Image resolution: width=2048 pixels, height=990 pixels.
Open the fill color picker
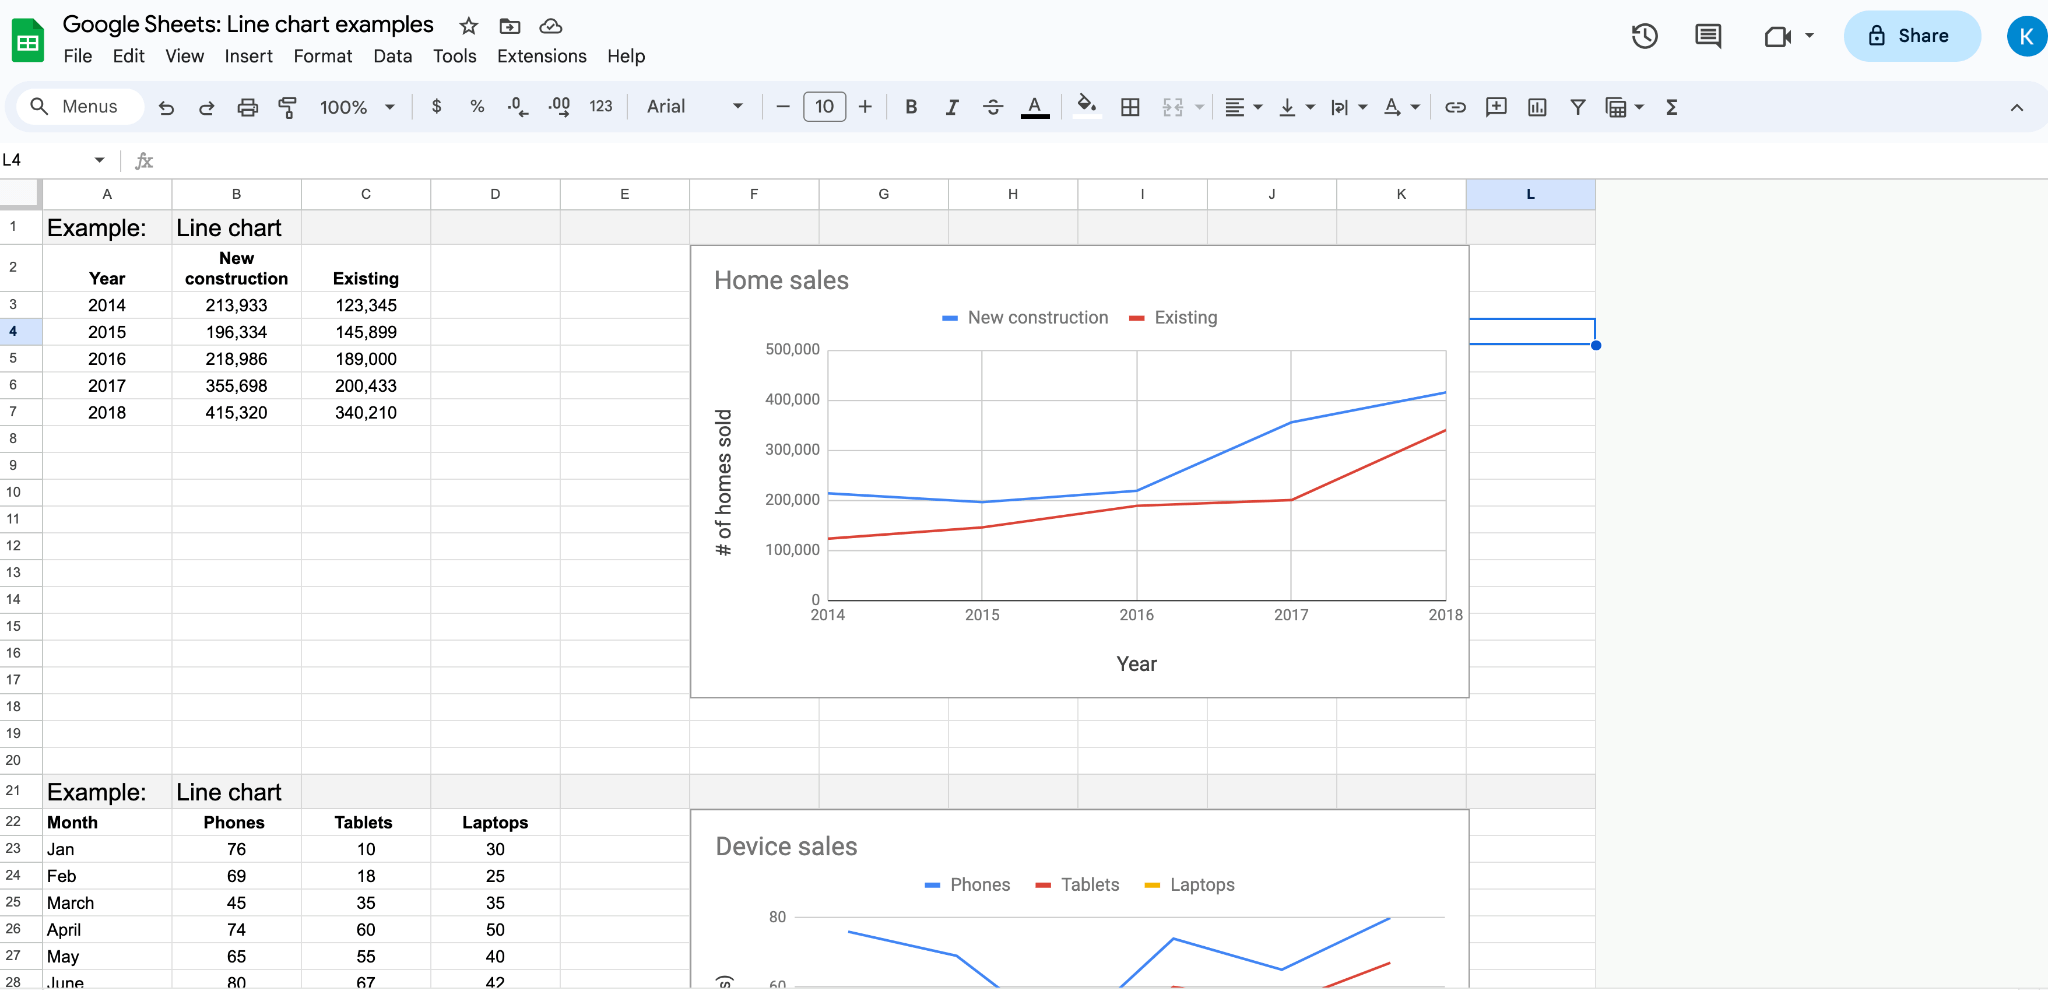(x=1087, y=106)
